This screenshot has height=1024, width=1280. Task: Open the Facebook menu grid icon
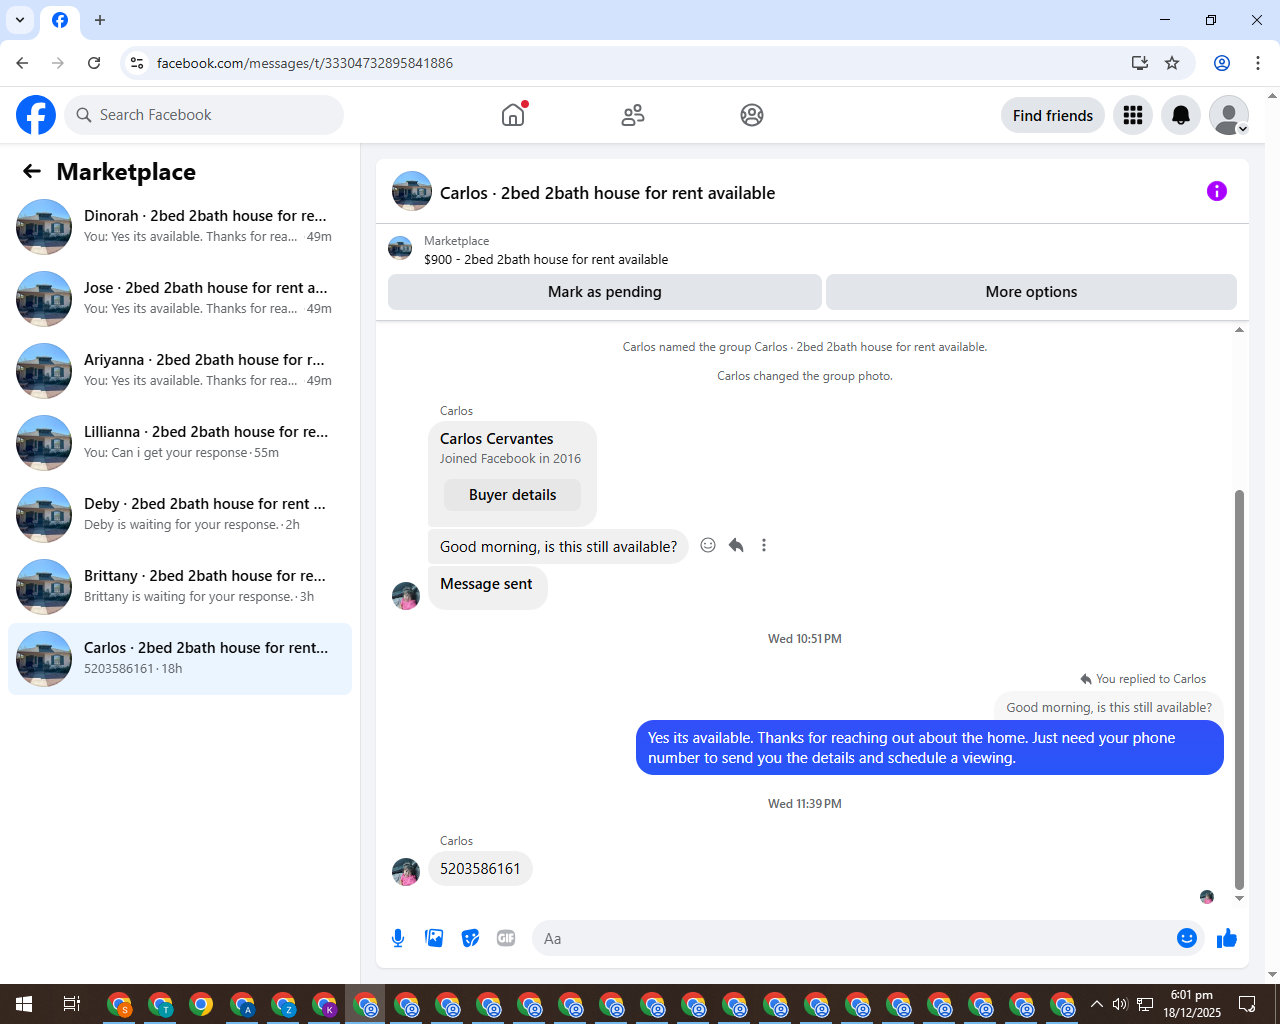click(x=1133, y=115)
